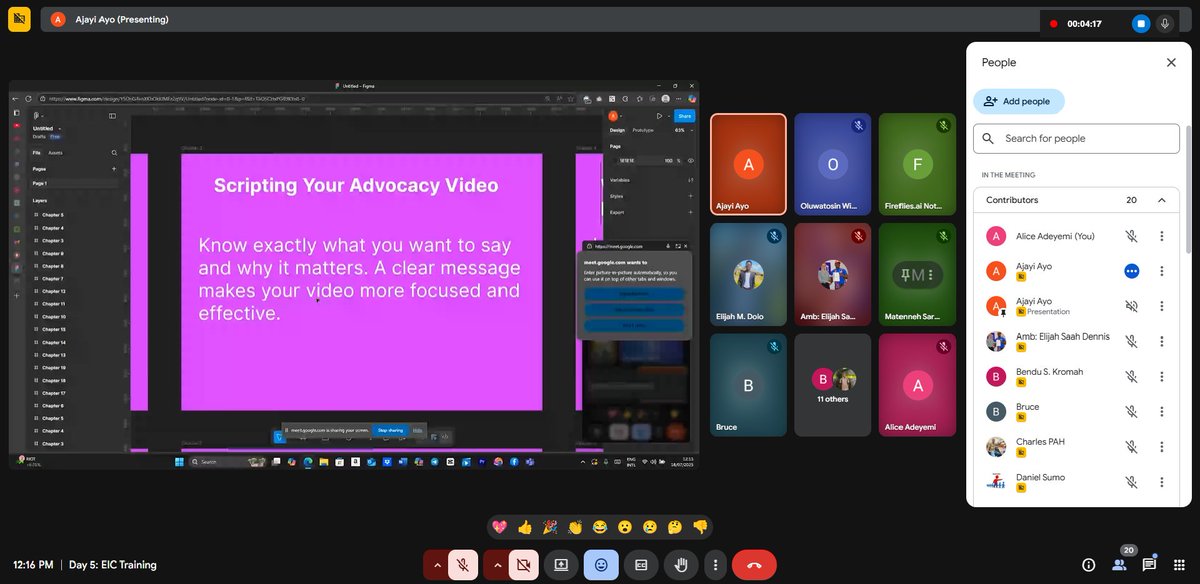Select Ajayi Ayo video tile
The height and width of the screenshot is (584, 1200).
coord(748,165)
